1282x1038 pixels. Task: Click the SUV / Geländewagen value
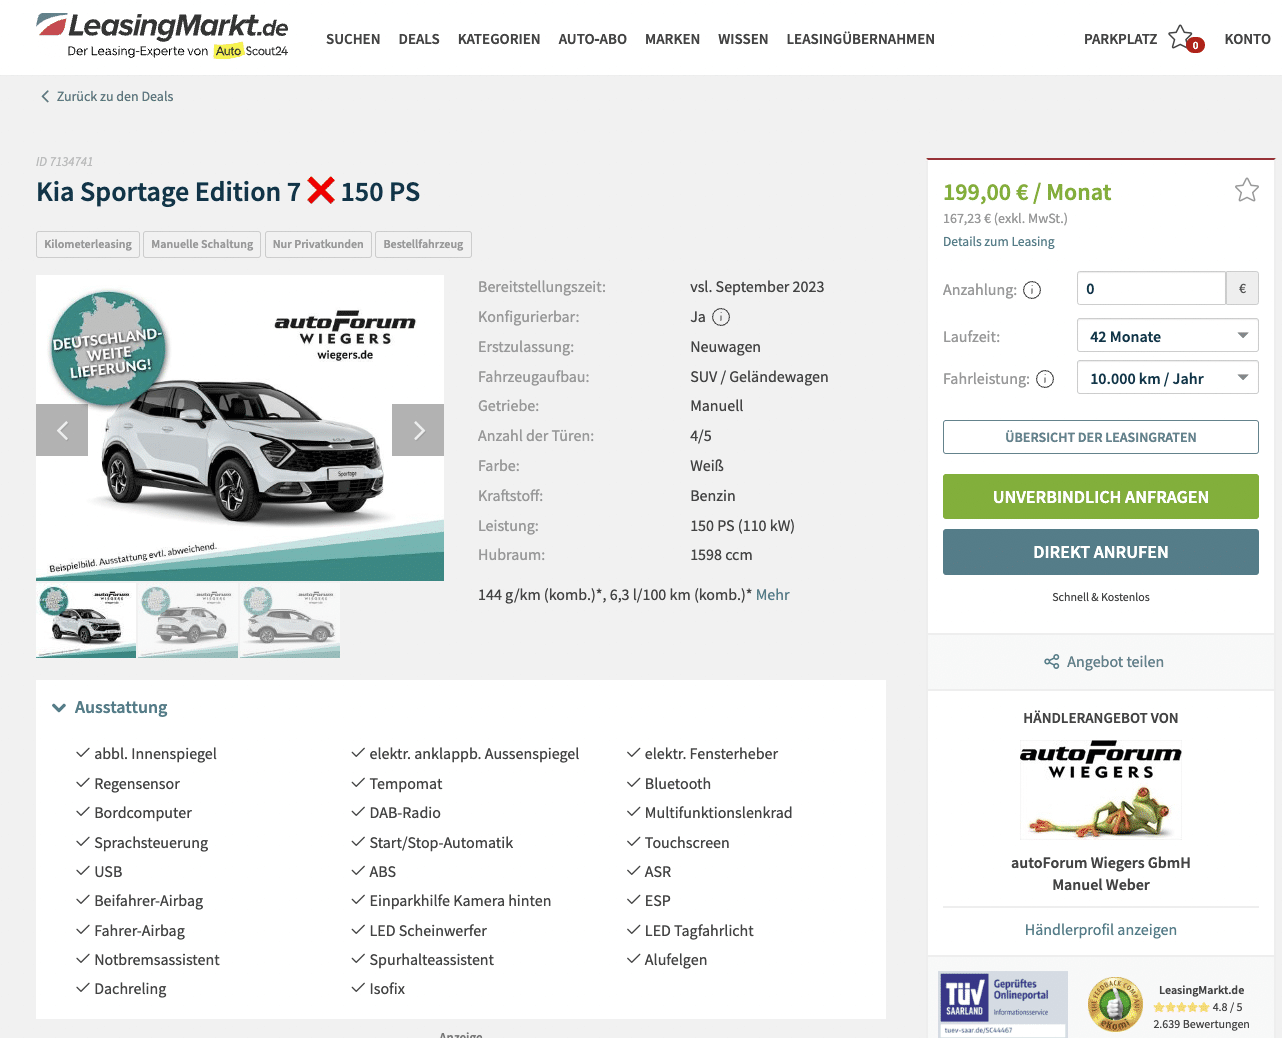coord(759,377)
